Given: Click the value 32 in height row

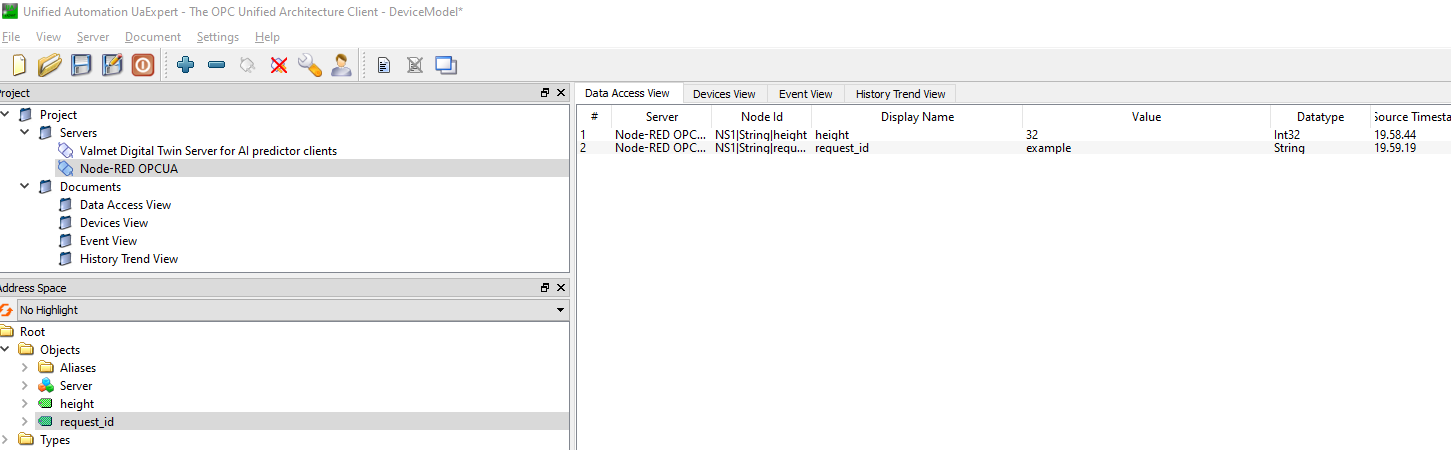Looking at the screenshot, I should [x=1032, y=134].
